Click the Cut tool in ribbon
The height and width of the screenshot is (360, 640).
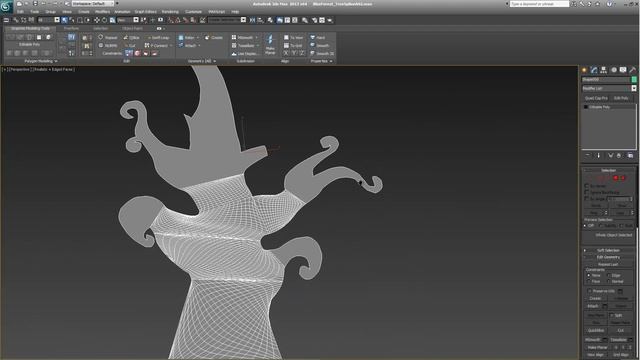point(129,45)
